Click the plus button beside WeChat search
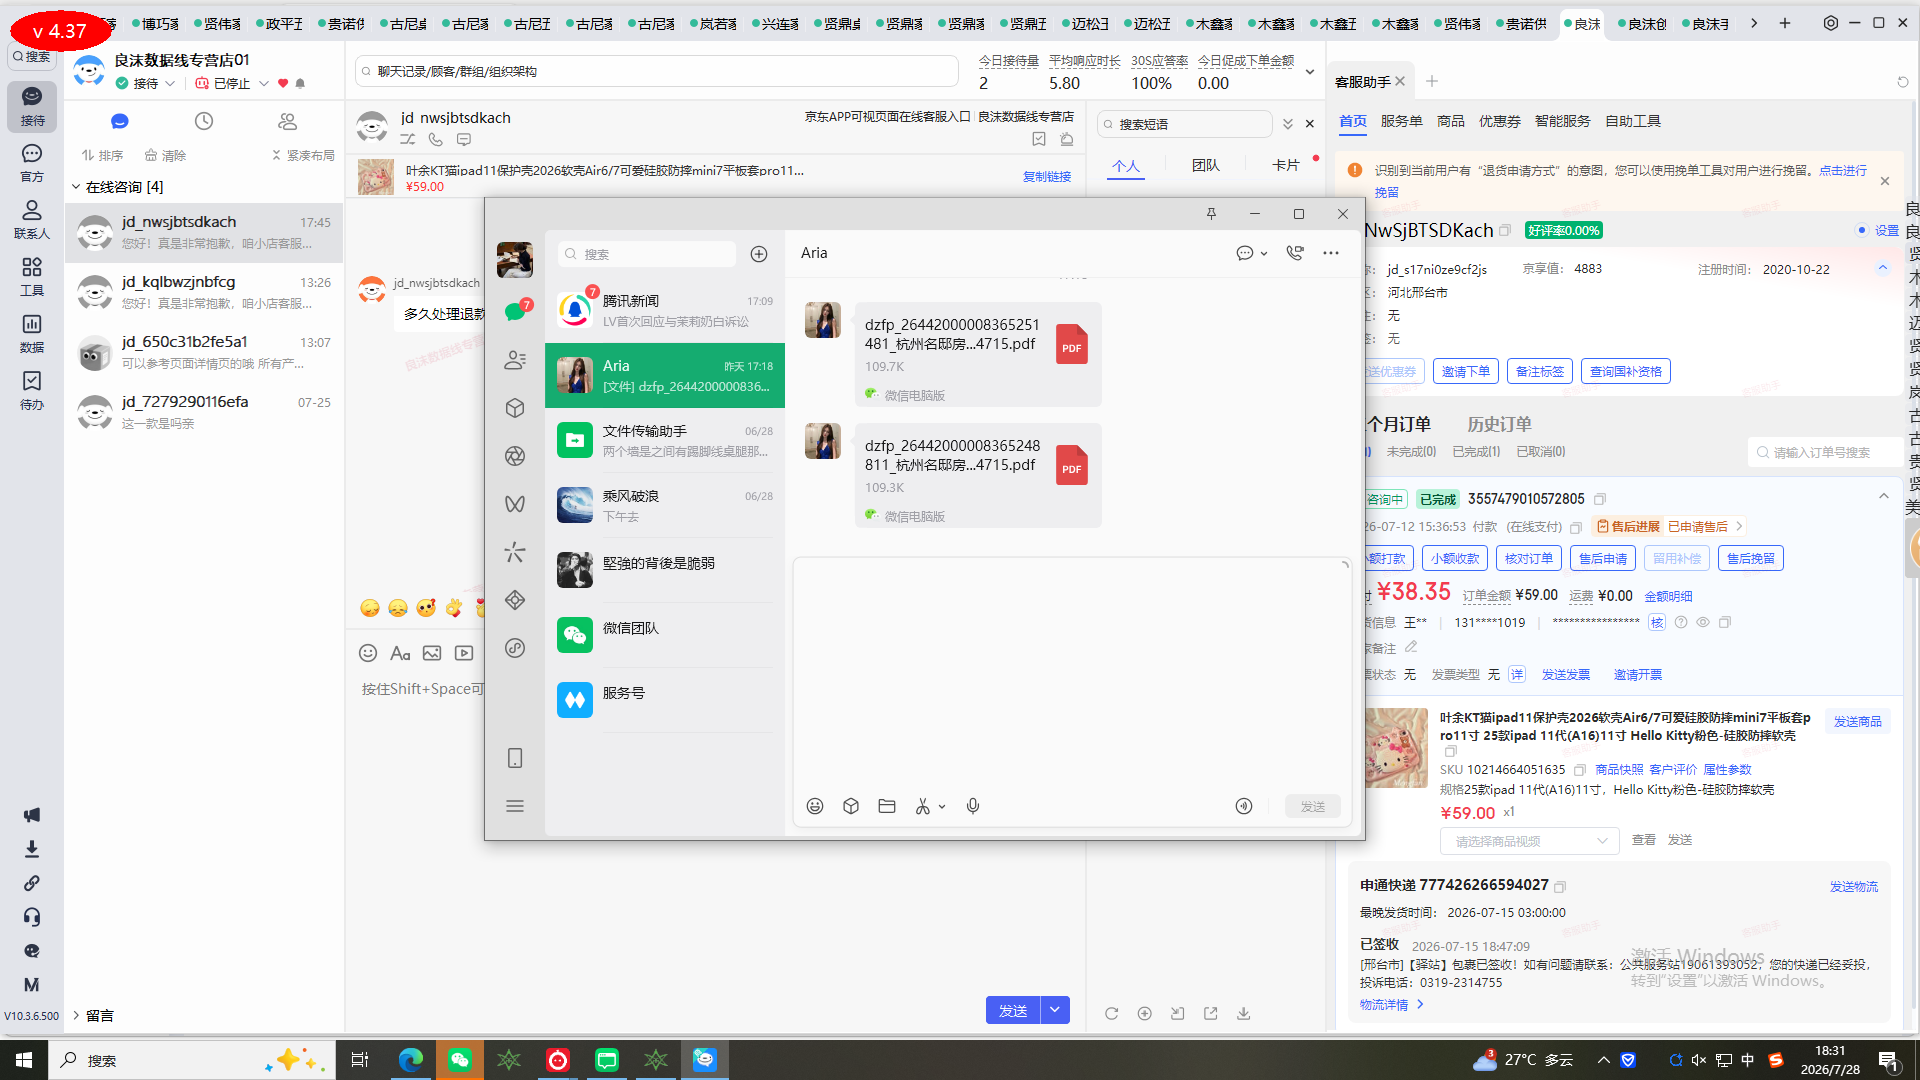The height and width of the screenshot is (1080, 1920). pos(759,254)
